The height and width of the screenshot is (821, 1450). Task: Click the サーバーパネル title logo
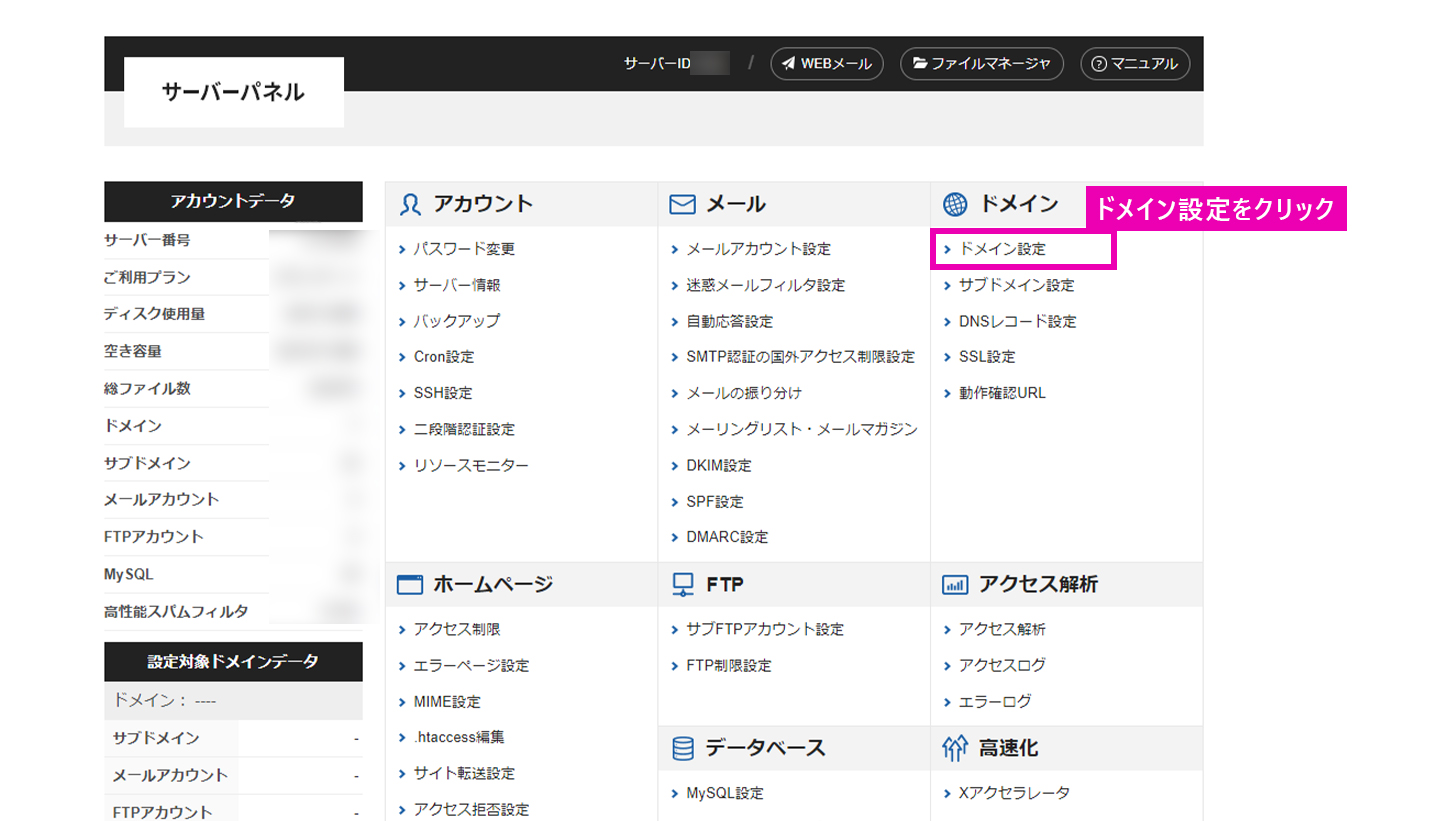click(233, 92)
